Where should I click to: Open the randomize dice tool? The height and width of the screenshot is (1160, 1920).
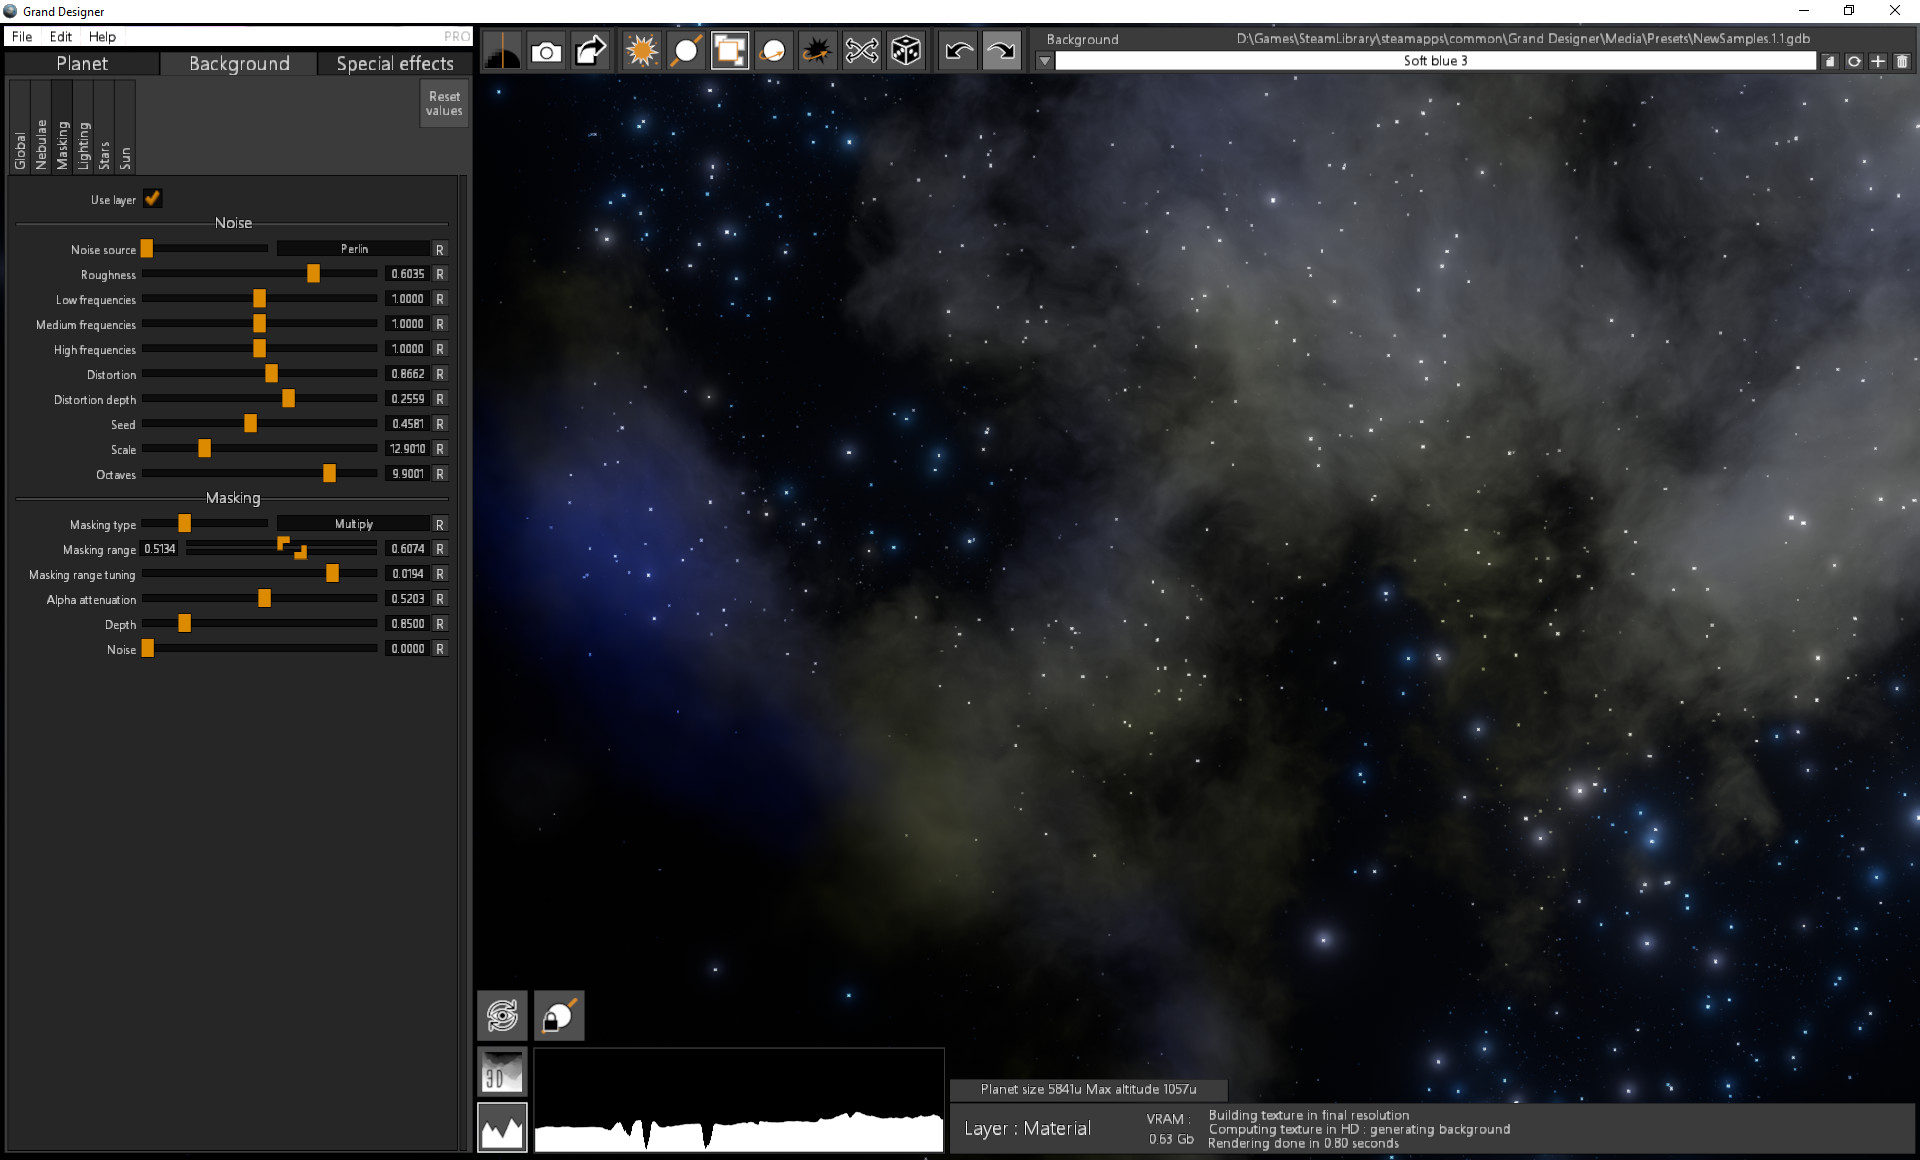(x=906, y=50)
